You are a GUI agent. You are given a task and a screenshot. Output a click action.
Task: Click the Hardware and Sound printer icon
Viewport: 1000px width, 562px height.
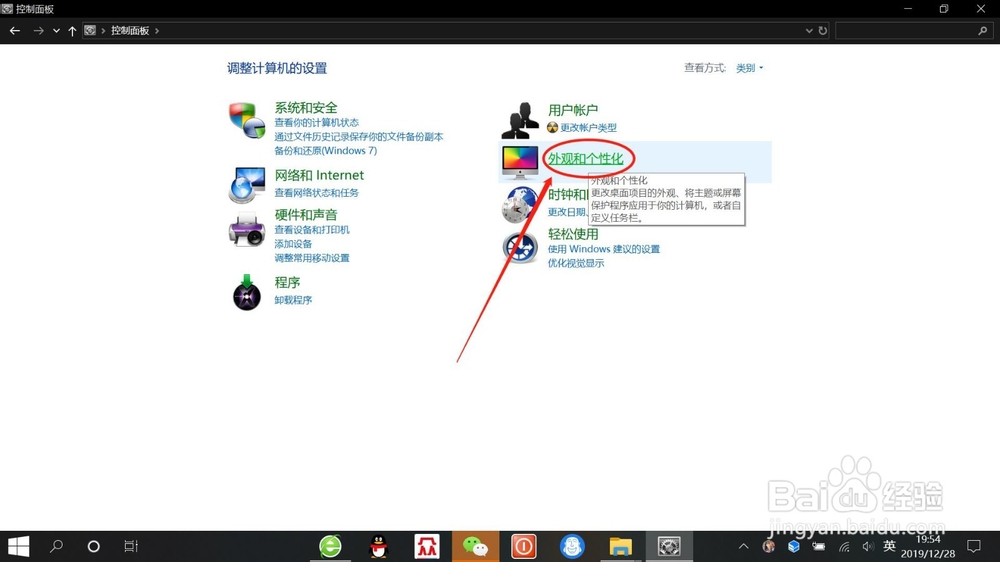(x=247, y=230)
